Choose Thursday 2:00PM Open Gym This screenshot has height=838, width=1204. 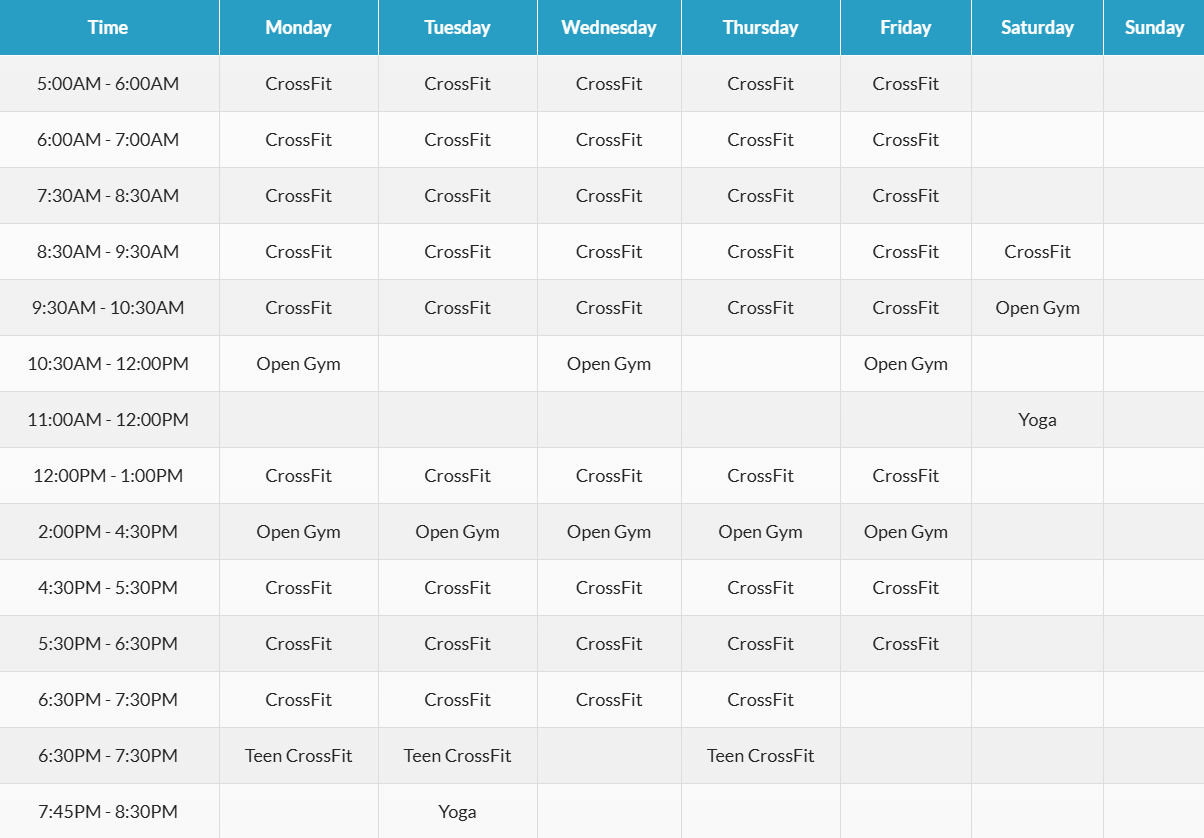pos(760,532)
